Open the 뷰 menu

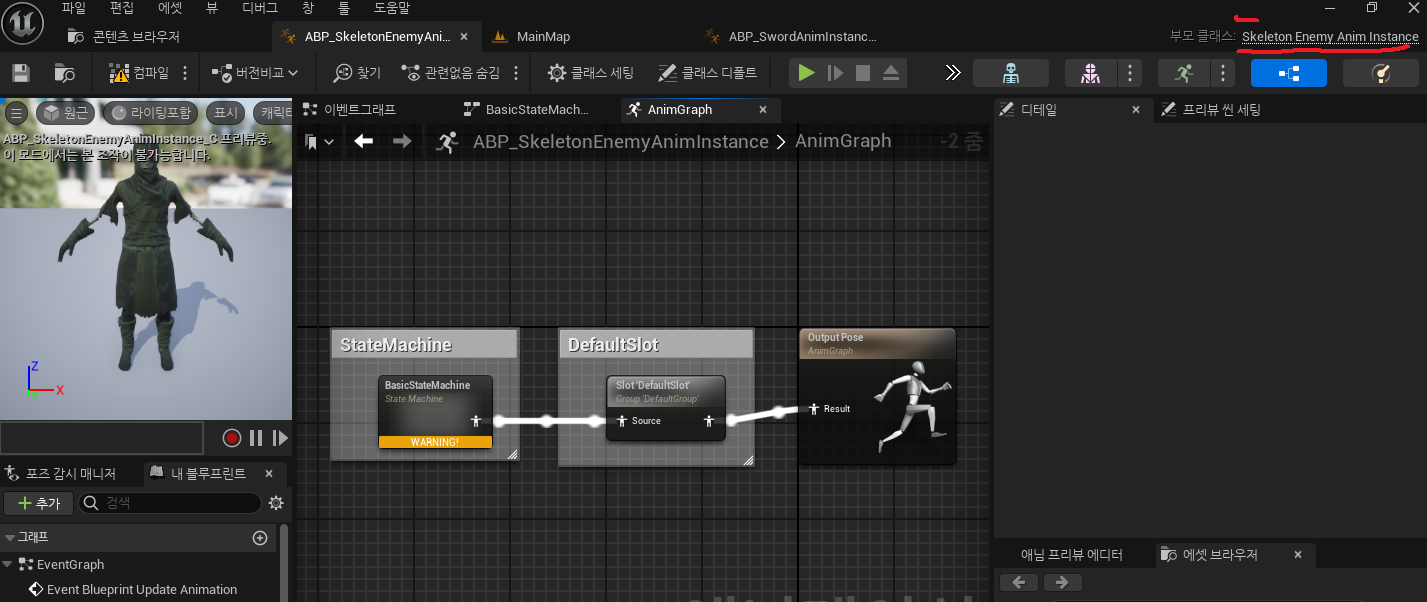pyautogui.click(x=212, y=8)
